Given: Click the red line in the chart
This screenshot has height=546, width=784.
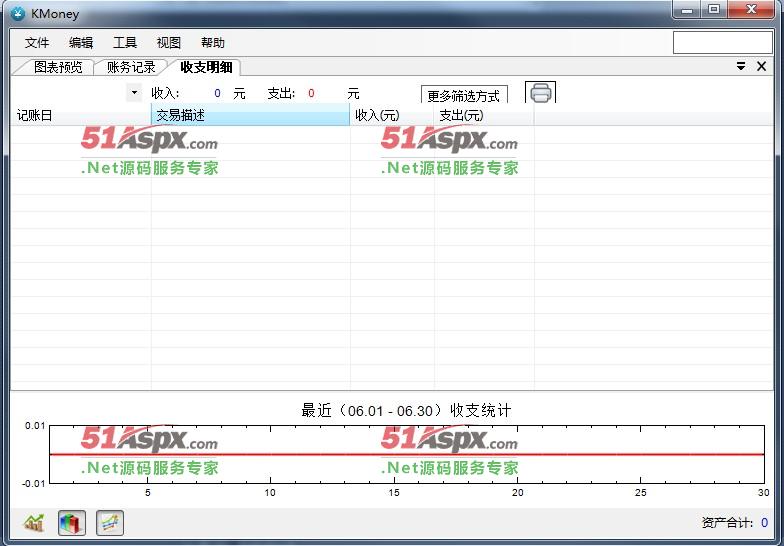Looking at the screenshot, I should (x=406, y=454).
